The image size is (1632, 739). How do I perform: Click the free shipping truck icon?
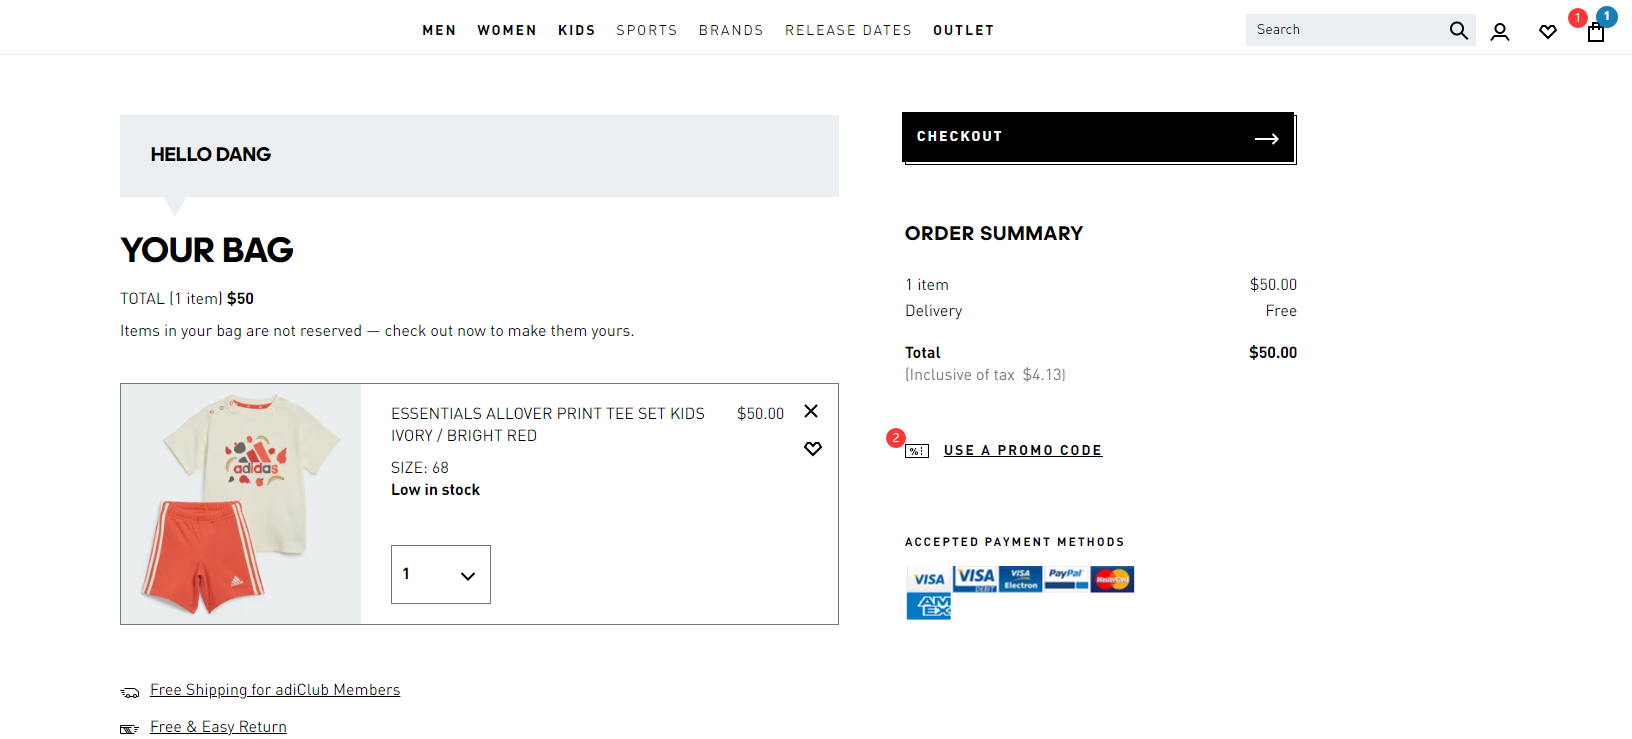tap(130, 692)
